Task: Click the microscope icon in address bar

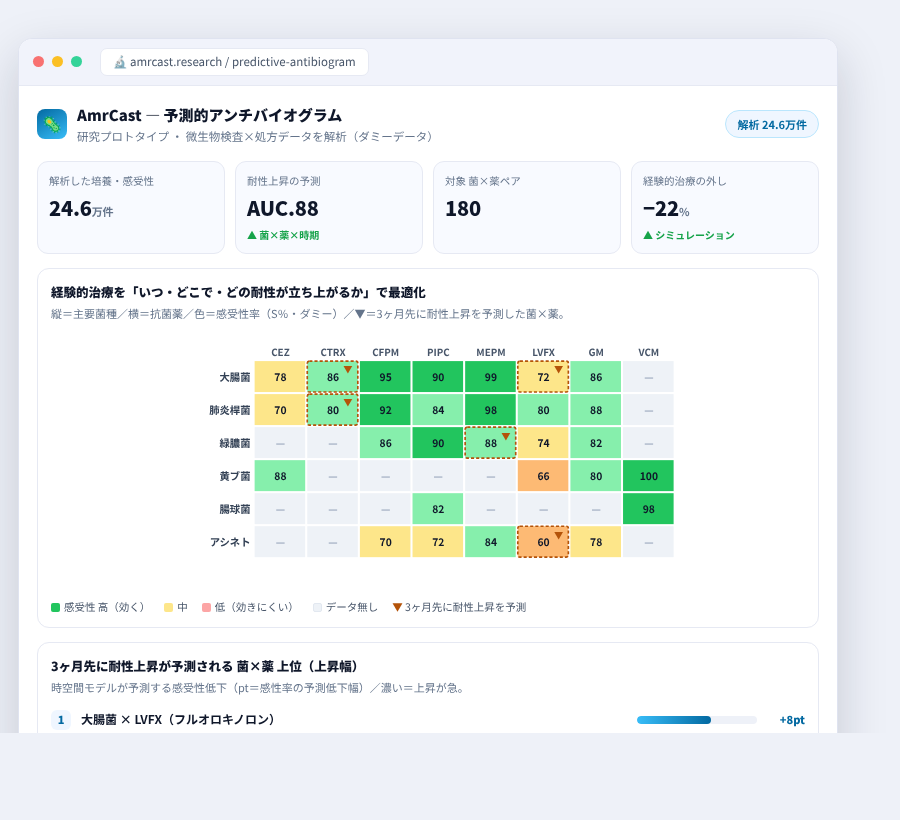Action: click(119, 62)
